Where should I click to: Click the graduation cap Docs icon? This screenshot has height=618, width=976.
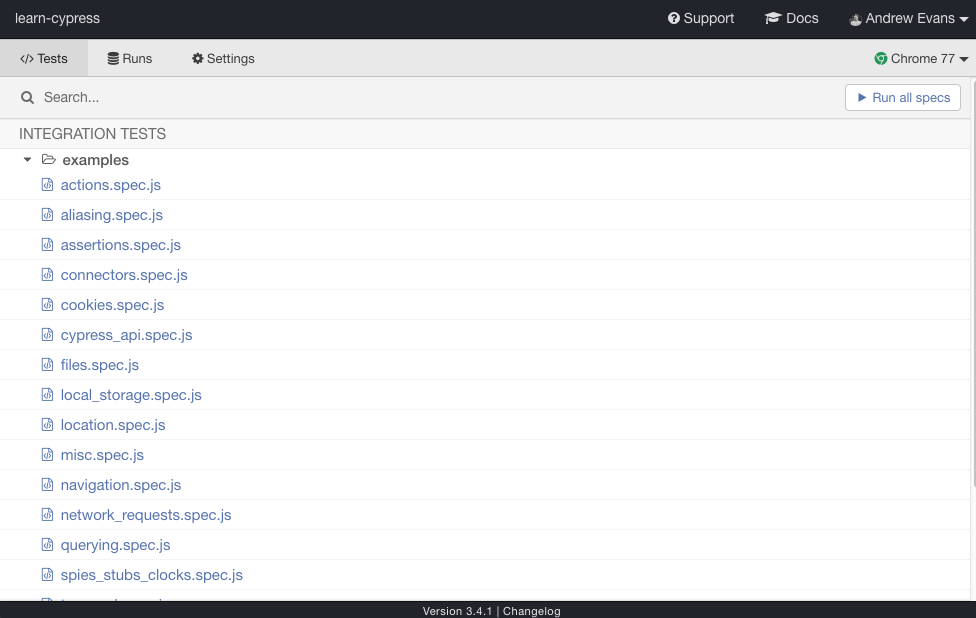(x=773, y=19)
